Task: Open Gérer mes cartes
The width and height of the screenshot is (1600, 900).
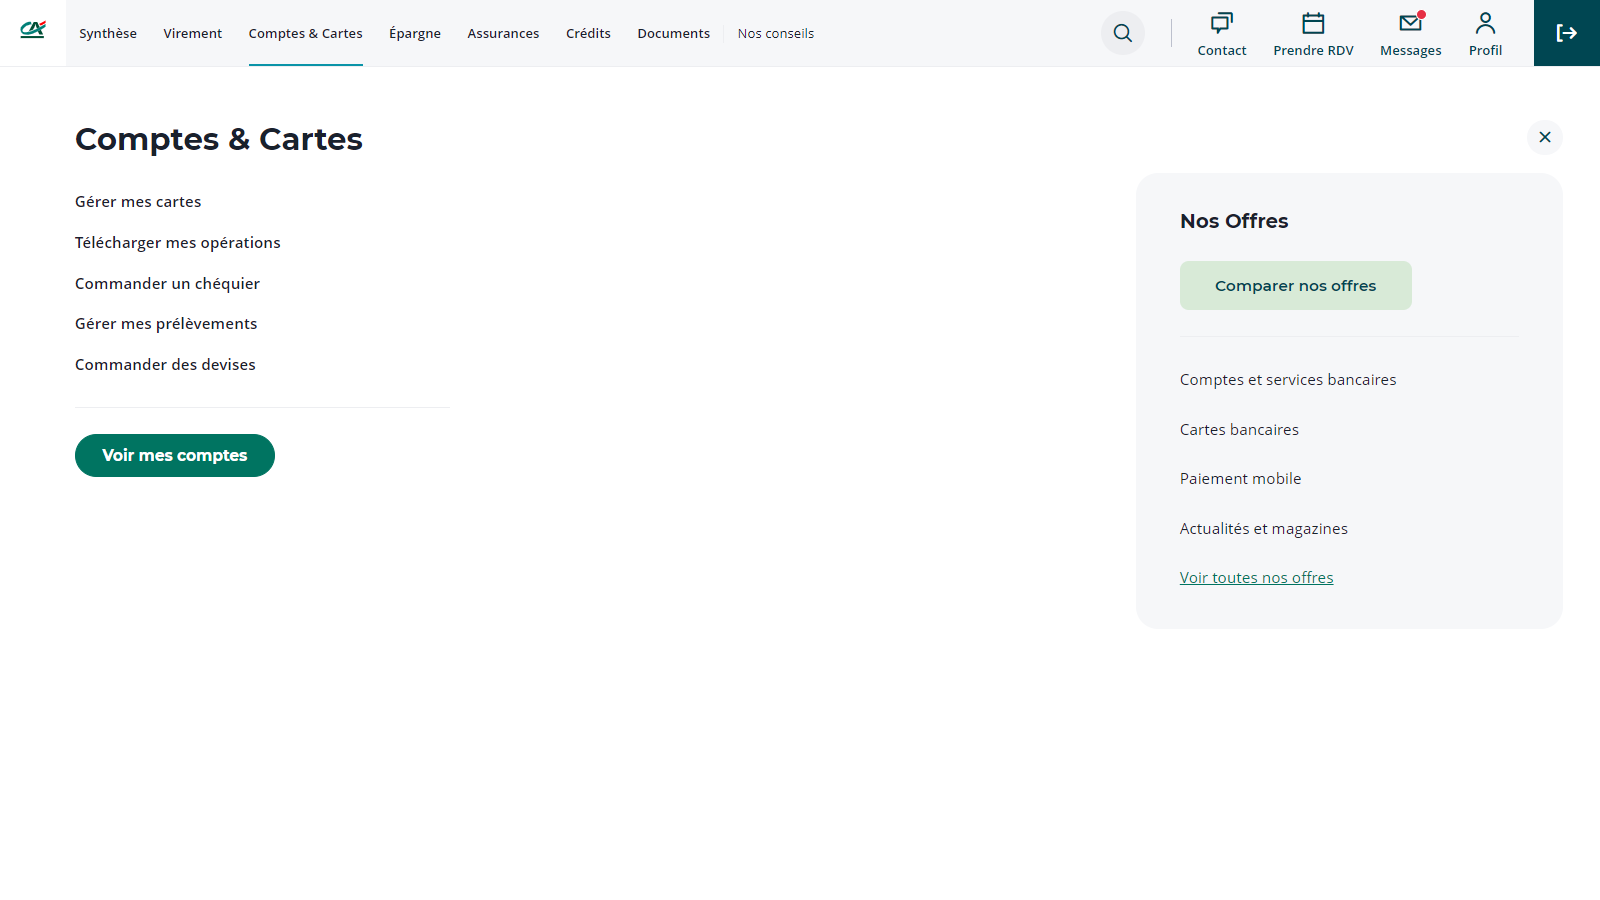Action: point(138,202)
